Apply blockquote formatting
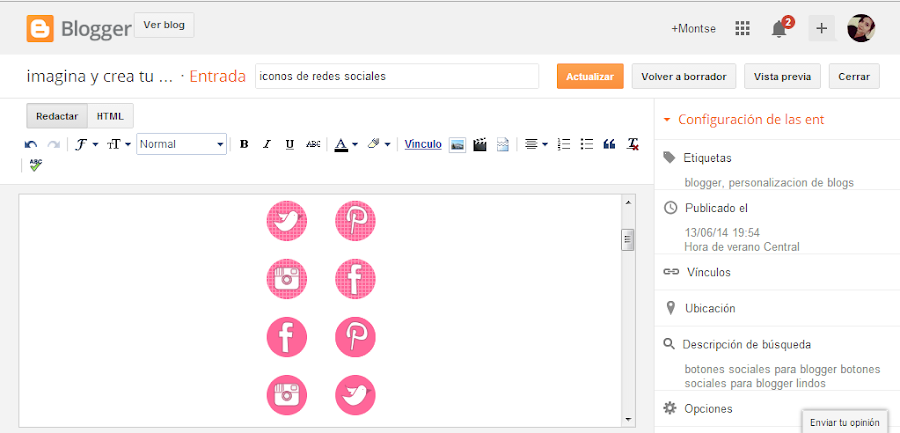 coord(609,144)
